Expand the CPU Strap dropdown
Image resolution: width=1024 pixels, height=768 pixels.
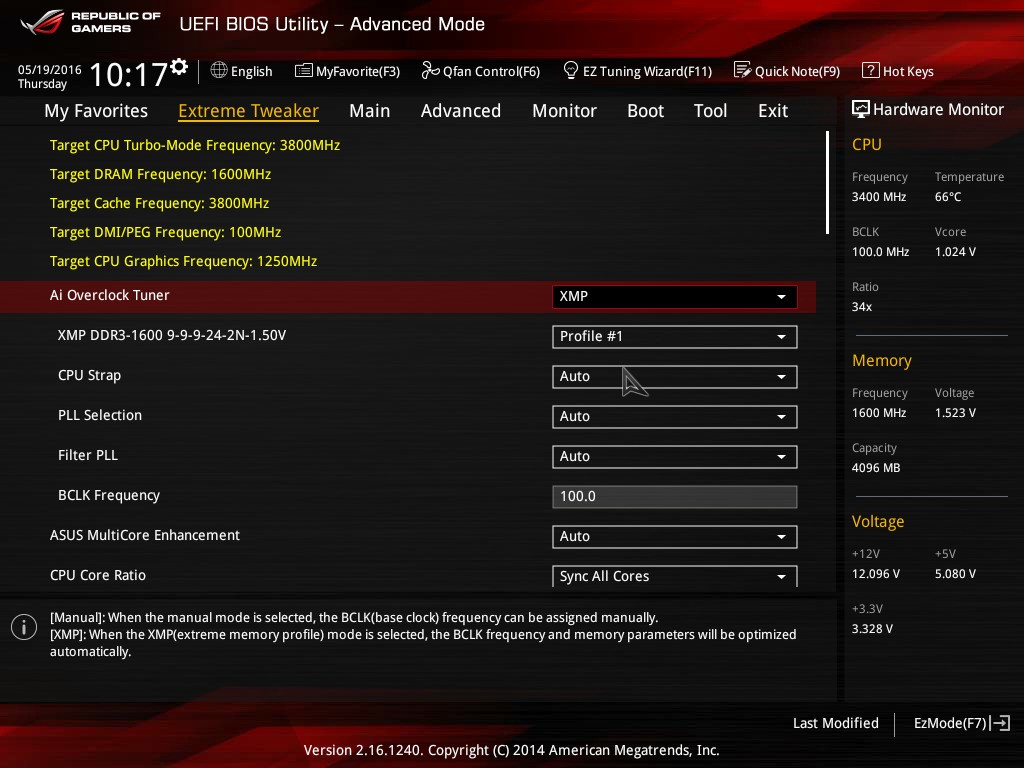674,377
